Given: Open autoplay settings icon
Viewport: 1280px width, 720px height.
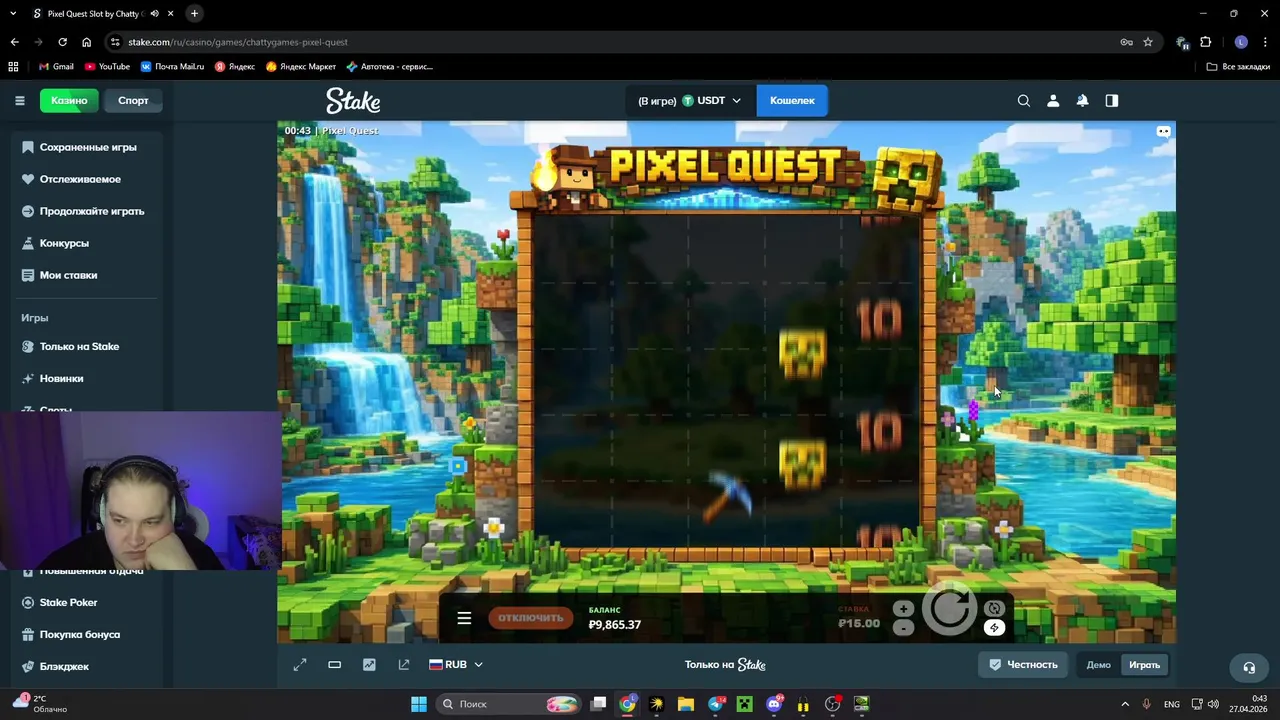Looking at the screenshot, I should click(x=994, y=608).
